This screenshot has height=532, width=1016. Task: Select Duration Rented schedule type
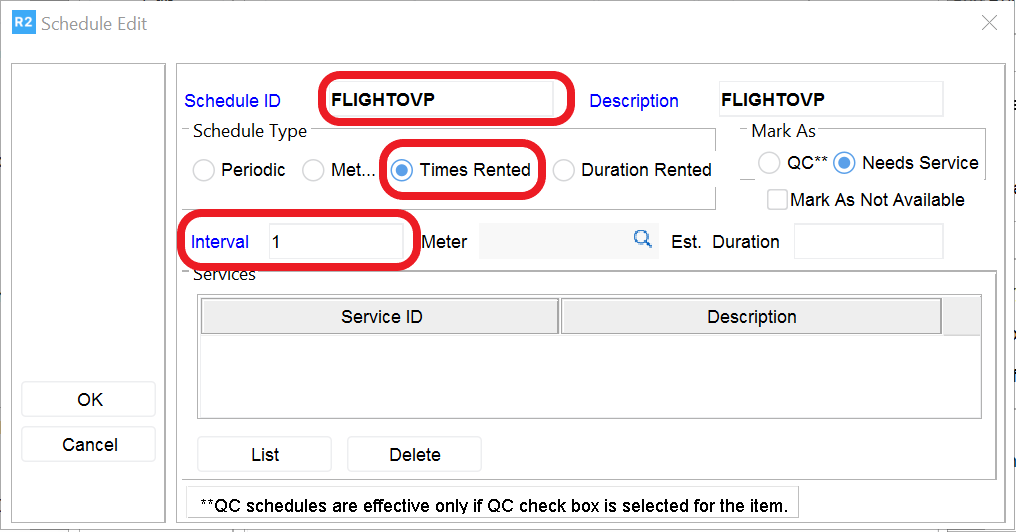tap(564, 170)
